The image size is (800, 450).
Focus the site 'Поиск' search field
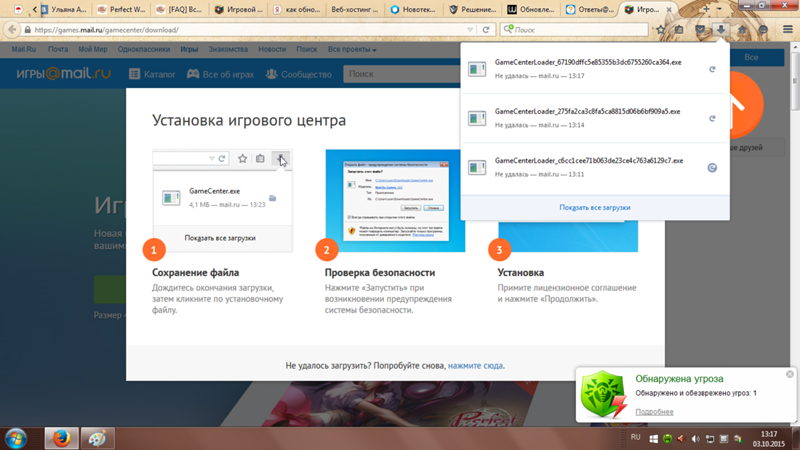tap(402, 74)
